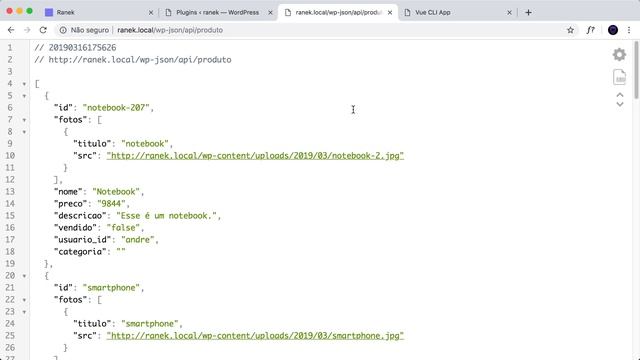
Task: Switch to the Vue CLI App tab
Action: 457,13
